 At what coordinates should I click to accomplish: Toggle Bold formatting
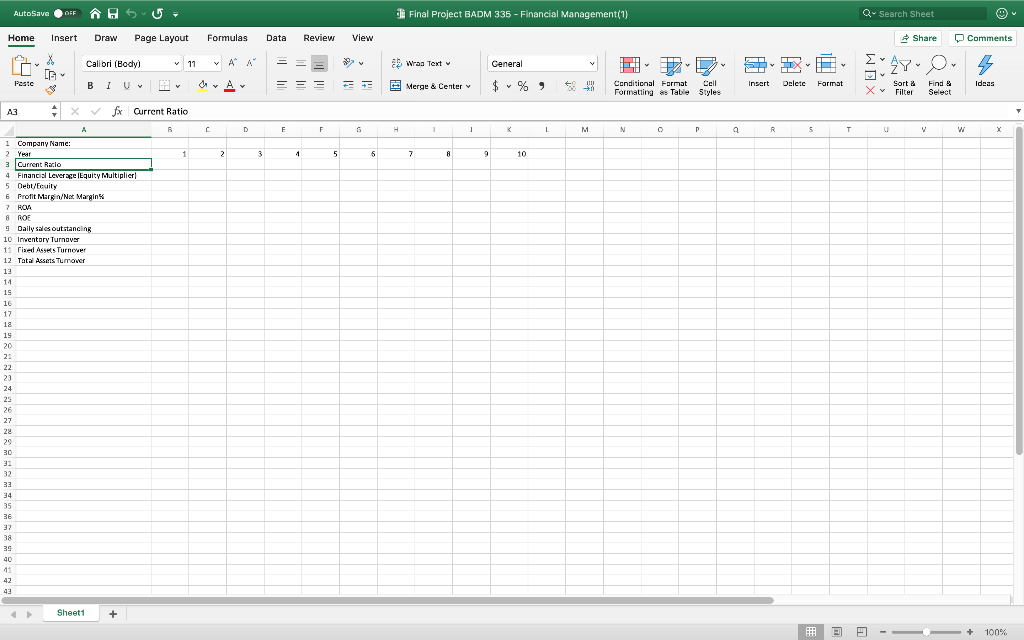90,86
